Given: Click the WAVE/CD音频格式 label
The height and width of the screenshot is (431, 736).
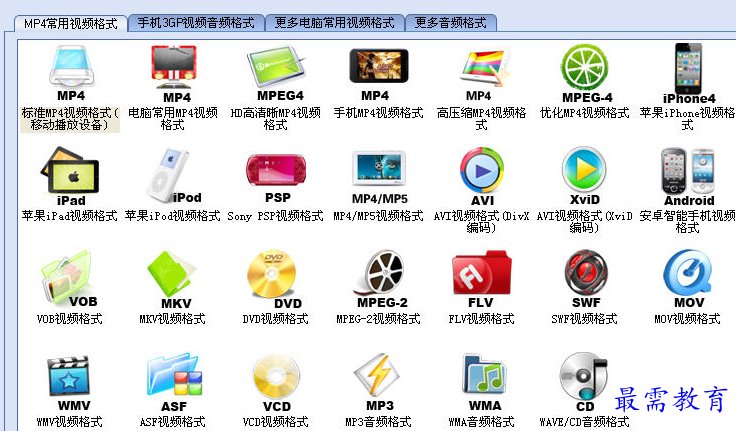Looking at the screenshot, I should coord(584,422).
